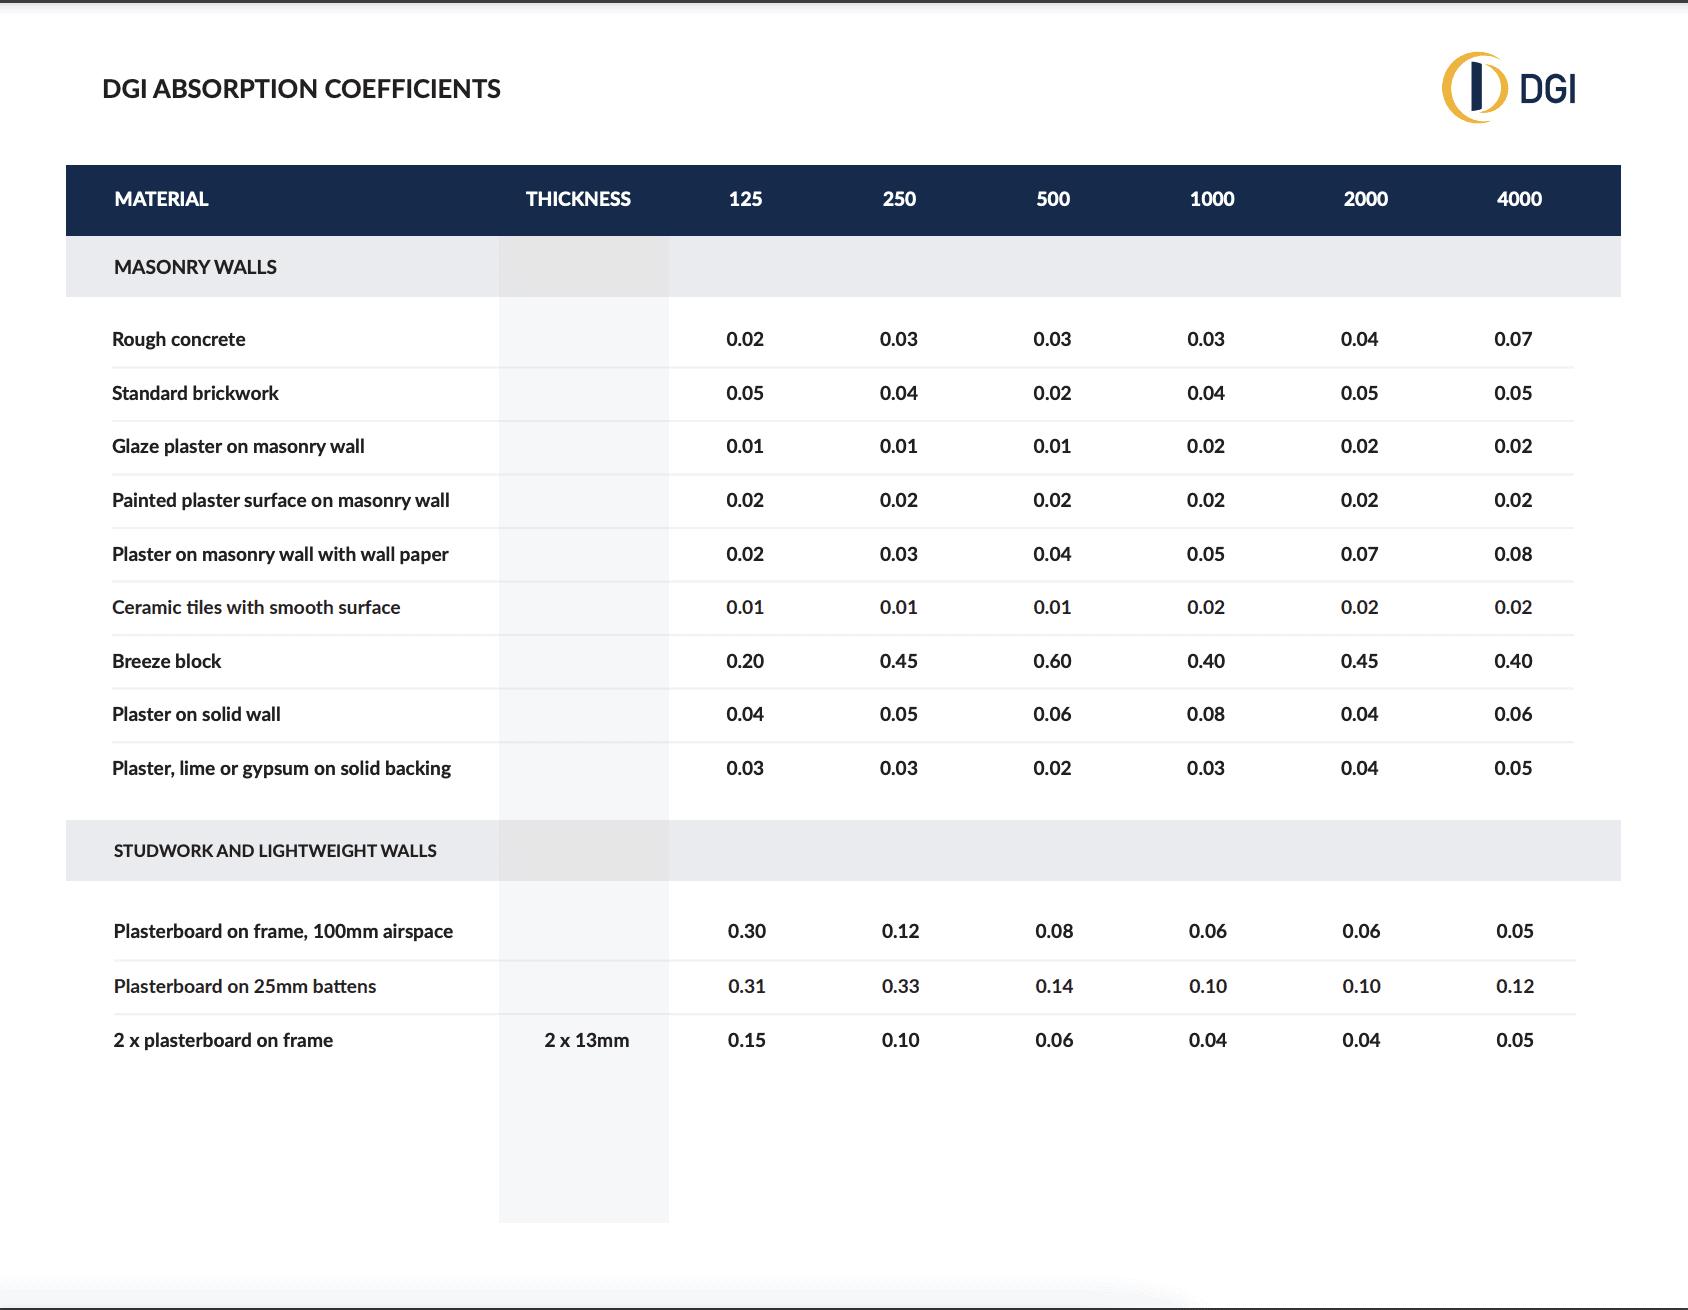Select the MATERIAL column header

[x=161, y=199]
